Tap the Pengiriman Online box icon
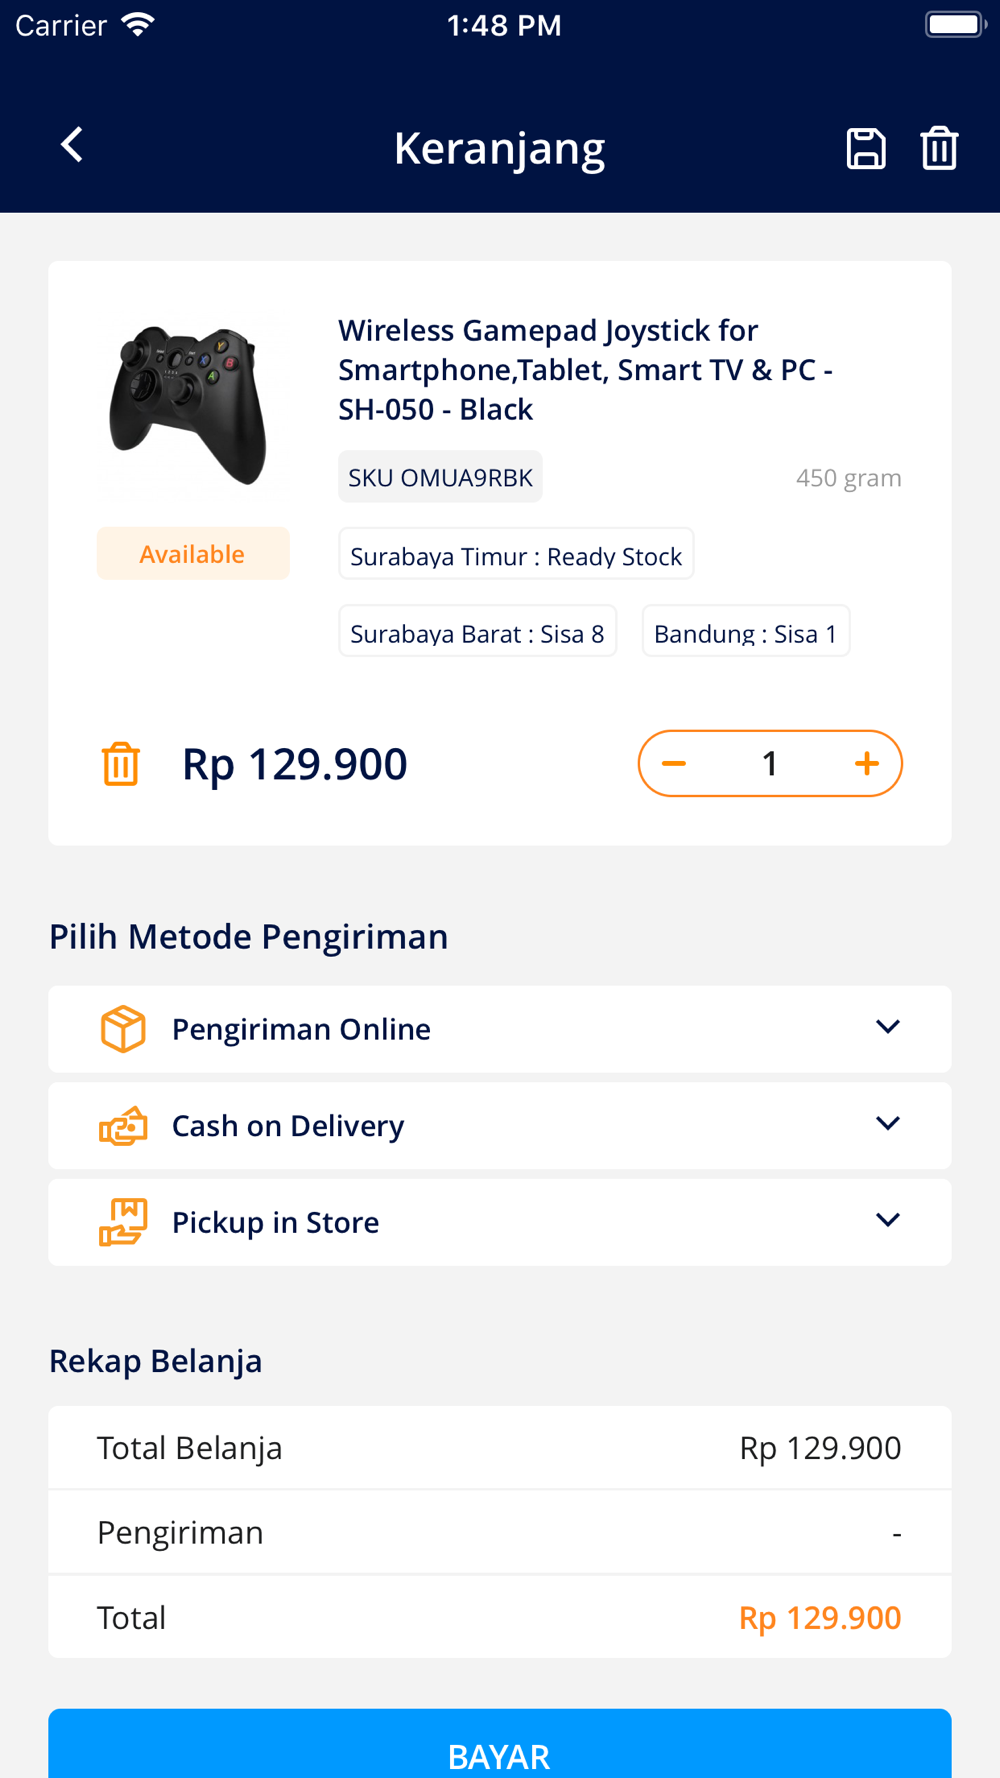The image size is (1000, 1778). coord(123,1029)
